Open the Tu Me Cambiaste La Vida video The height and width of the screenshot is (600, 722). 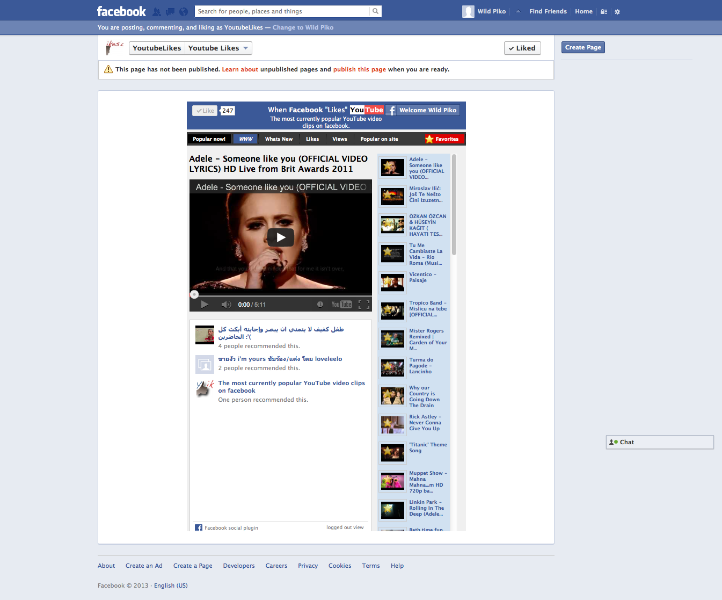coord(413,254)
